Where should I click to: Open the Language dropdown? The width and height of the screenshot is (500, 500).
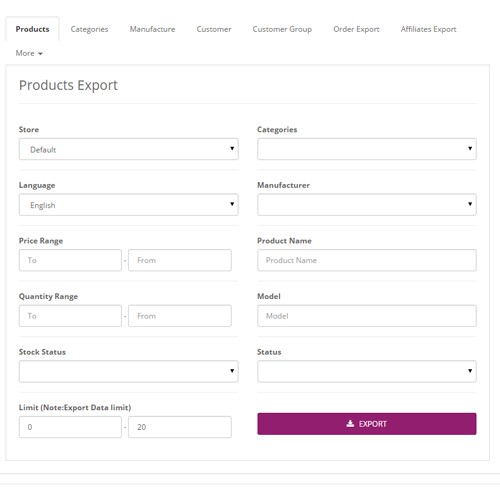129,205
